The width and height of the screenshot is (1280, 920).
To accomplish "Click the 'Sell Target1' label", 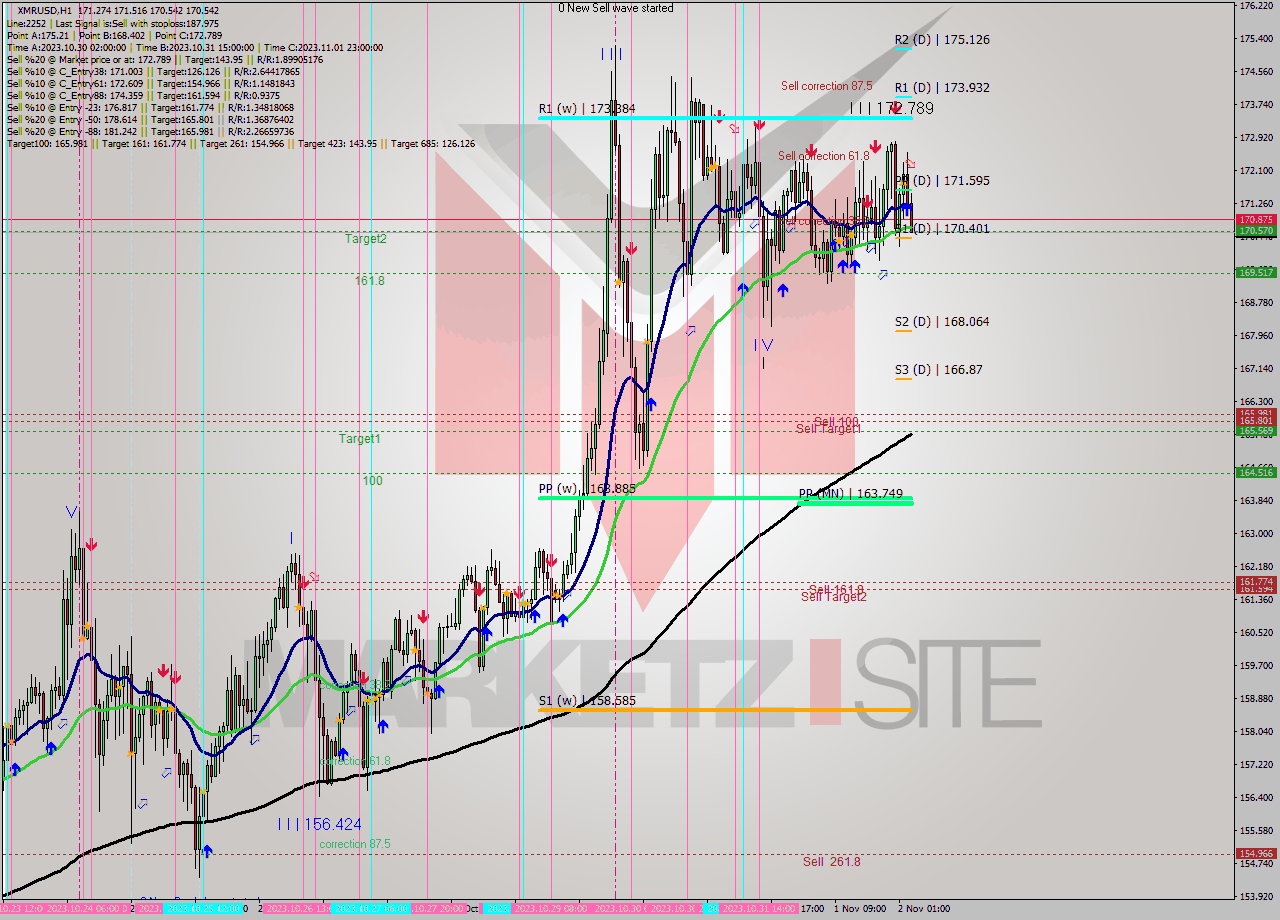I will 828,429.
